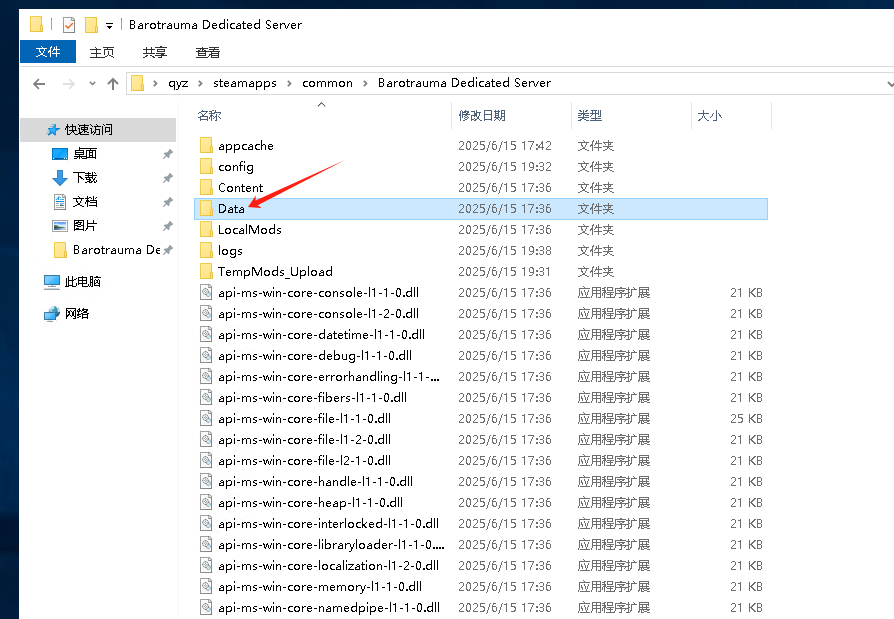
Task: Click the pin icon next to 桌面
Action: coord(168,154)
